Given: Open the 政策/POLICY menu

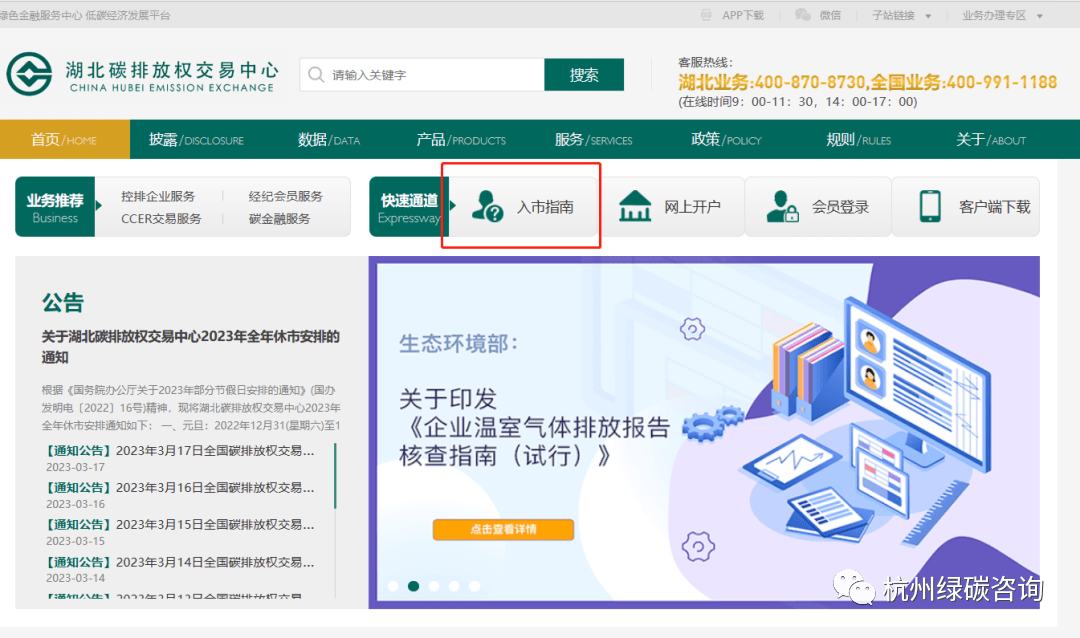Looking at the screenshot, I should tap(724, 140).
